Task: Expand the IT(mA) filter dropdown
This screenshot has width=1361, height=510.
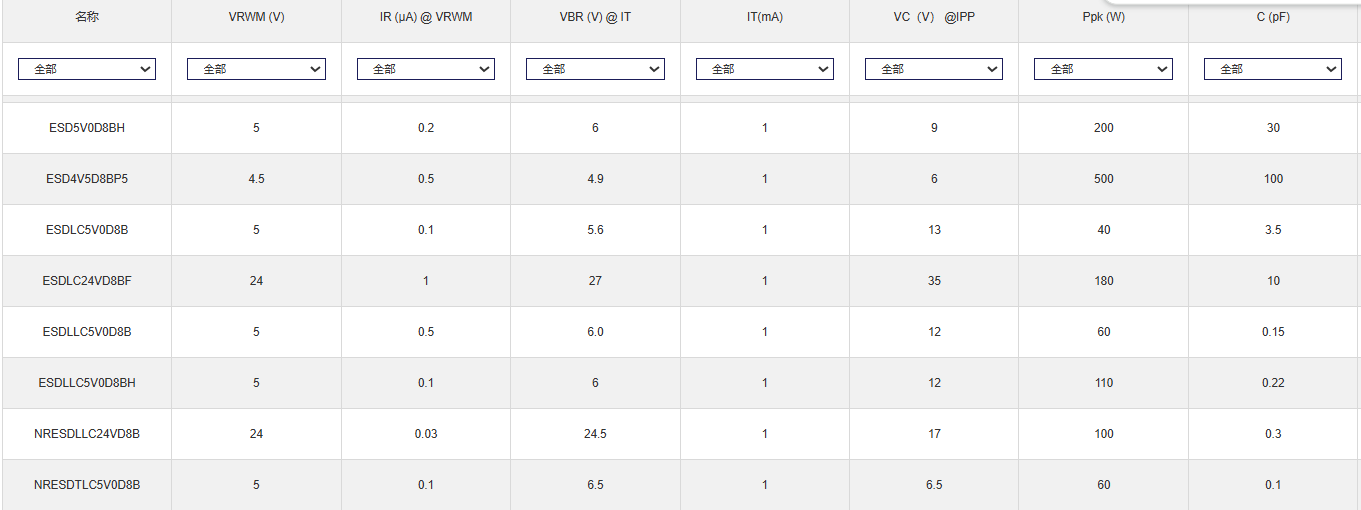Action: [x=765, y=69]
